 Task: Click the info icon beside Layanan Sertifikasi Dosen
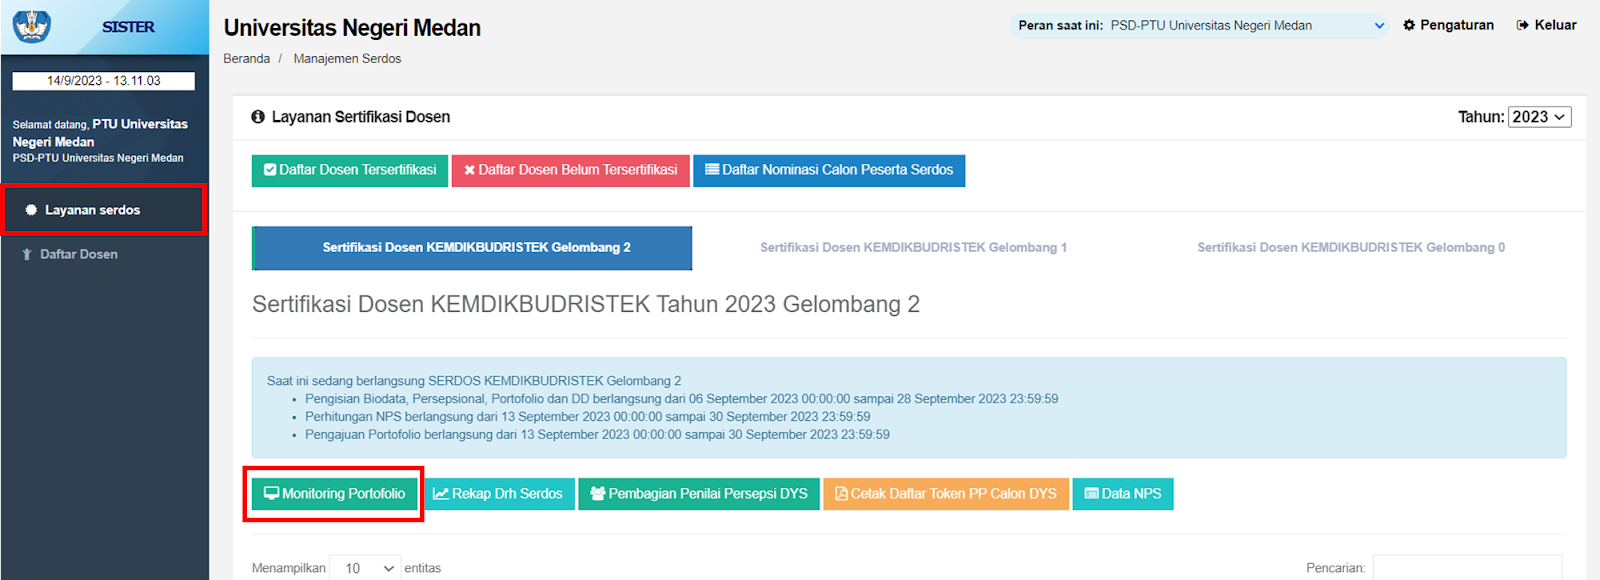(x=258, y=117)
